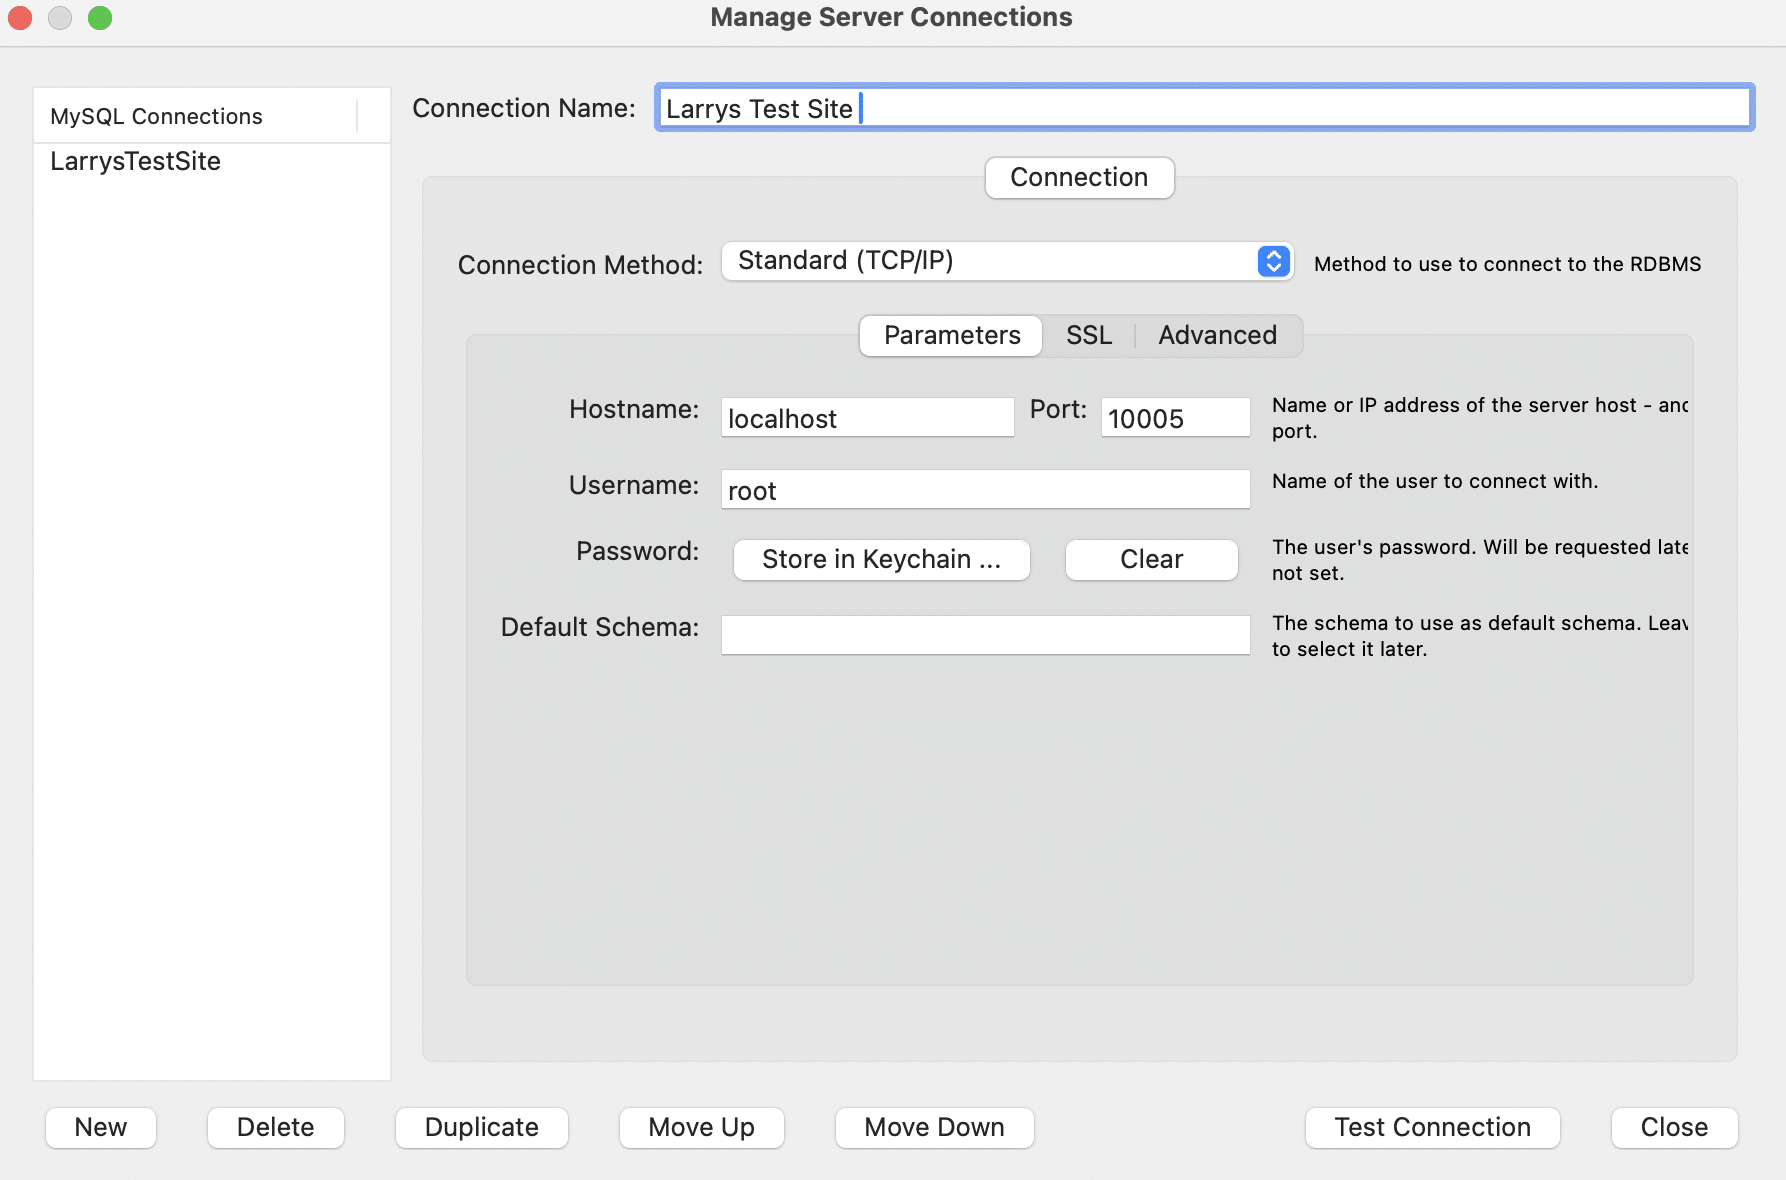Create a New connection
The height and width of the screenshot is (1180, 1786).
(101, 1127)
